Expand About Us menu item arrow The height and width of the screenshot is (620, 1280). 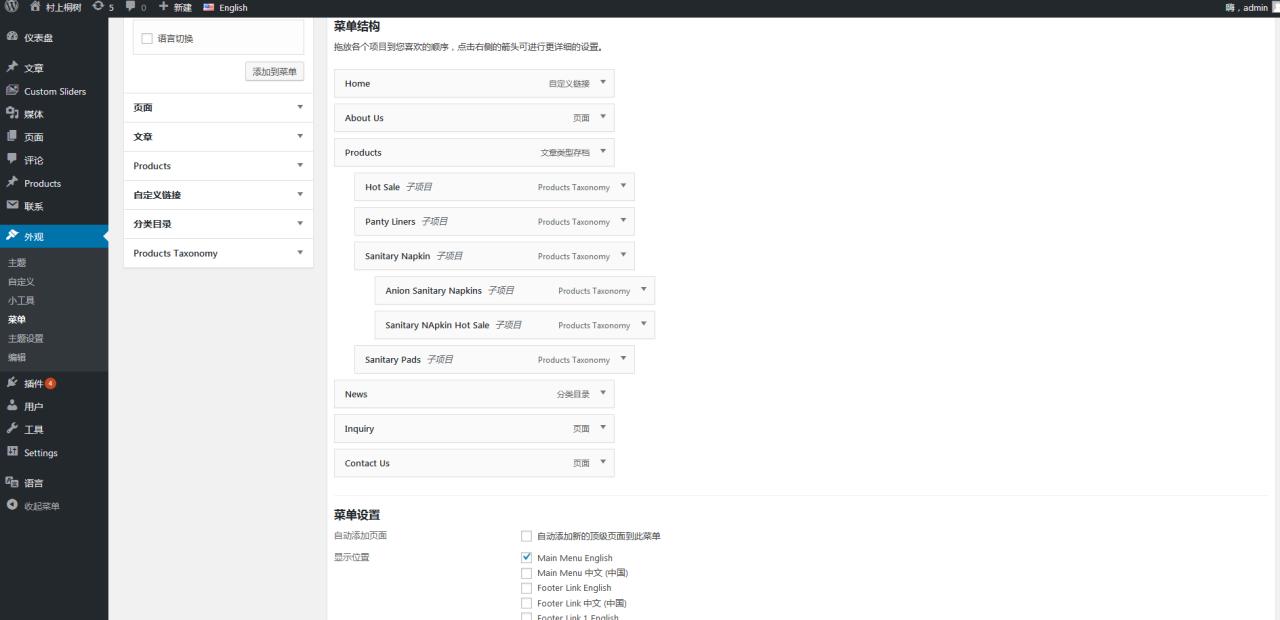[x=603, y=117]
